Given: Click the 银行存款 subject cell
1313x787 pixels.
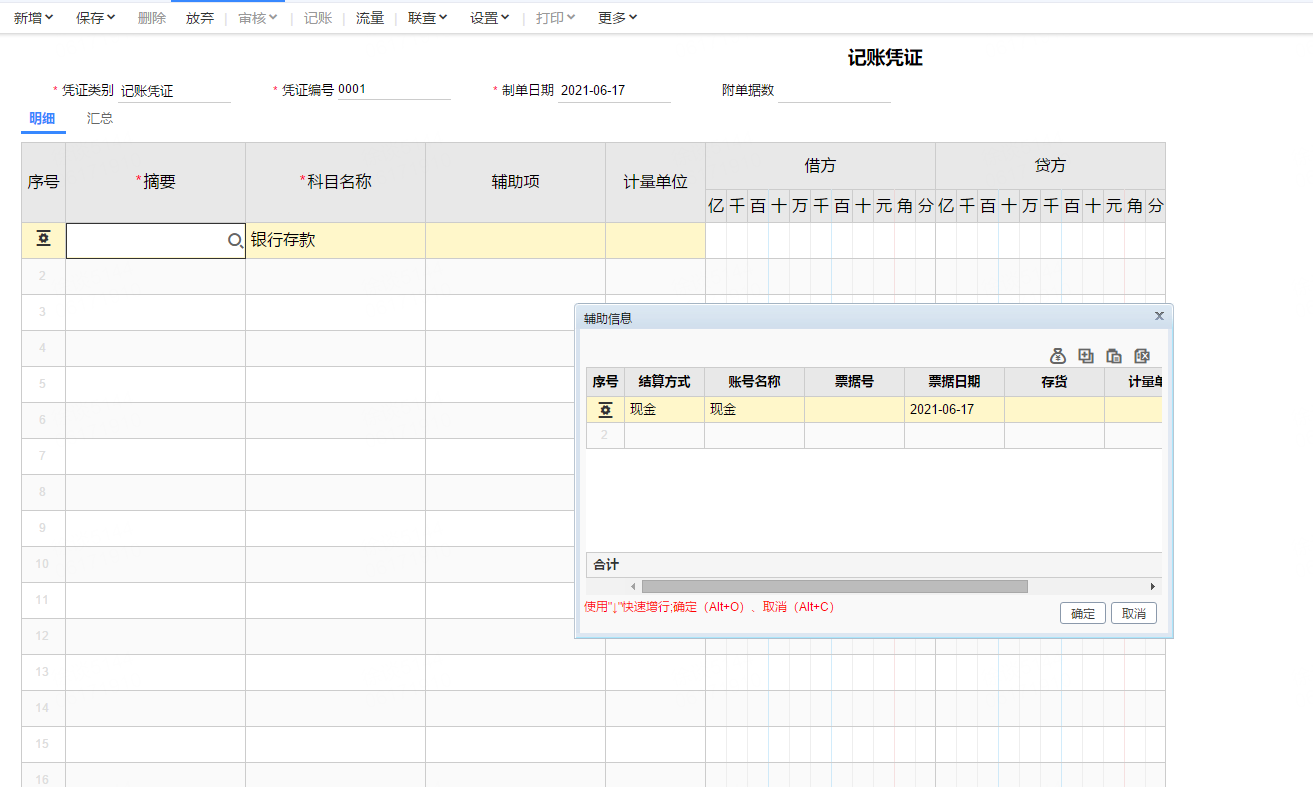Looking at the screenshot, I should [x=335, y=240].
